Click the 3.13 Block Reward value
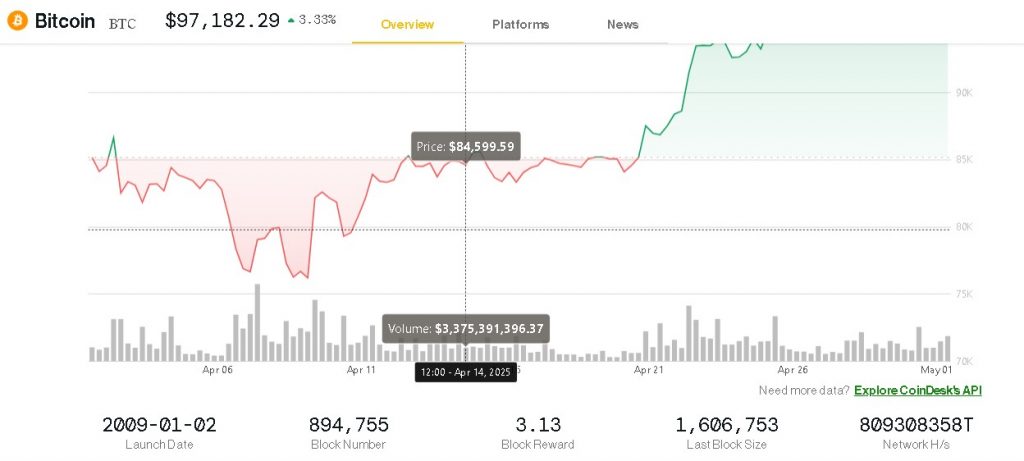Viewport: 1024px width, 461px height. (x=537, y=425)
